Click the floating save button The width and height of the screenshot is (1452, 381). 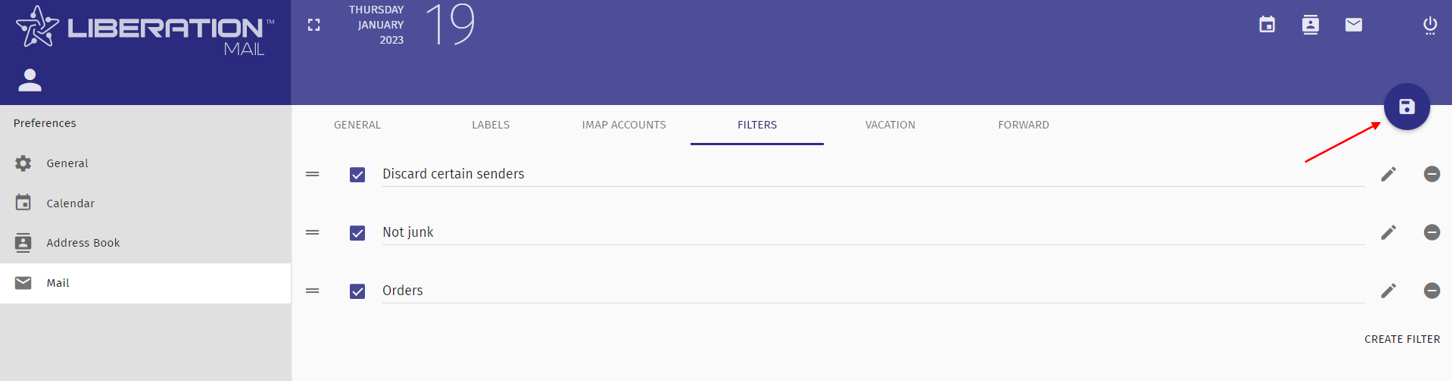1407,107
